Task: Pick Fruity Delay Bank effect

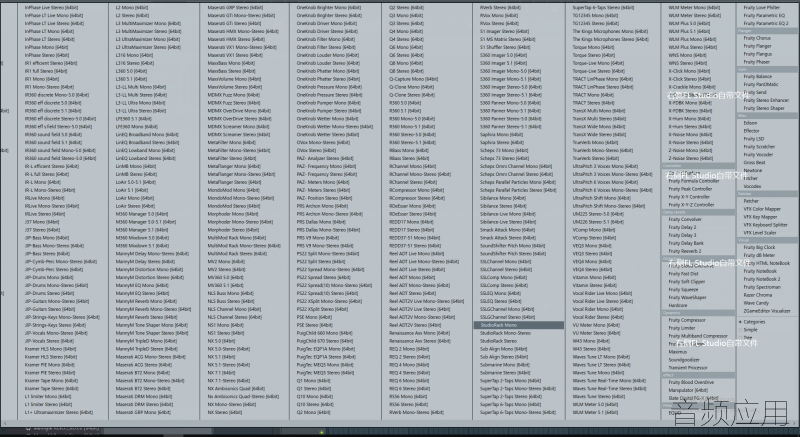Action: 686,243
